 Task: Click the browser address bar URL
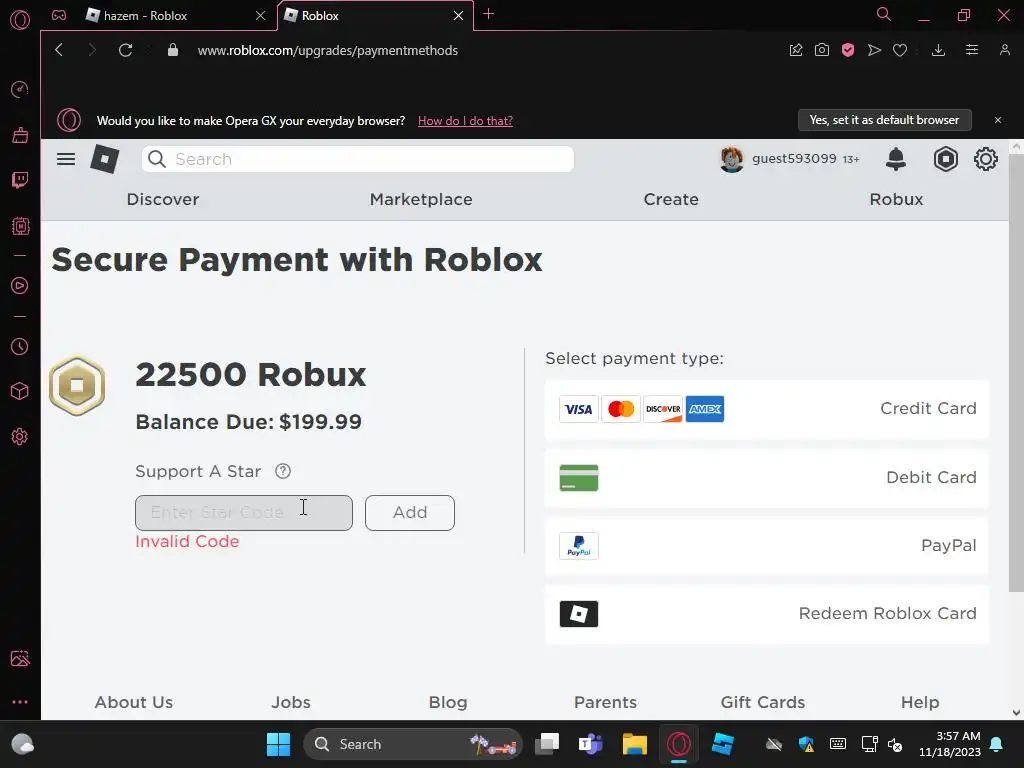tap(327, 50)
